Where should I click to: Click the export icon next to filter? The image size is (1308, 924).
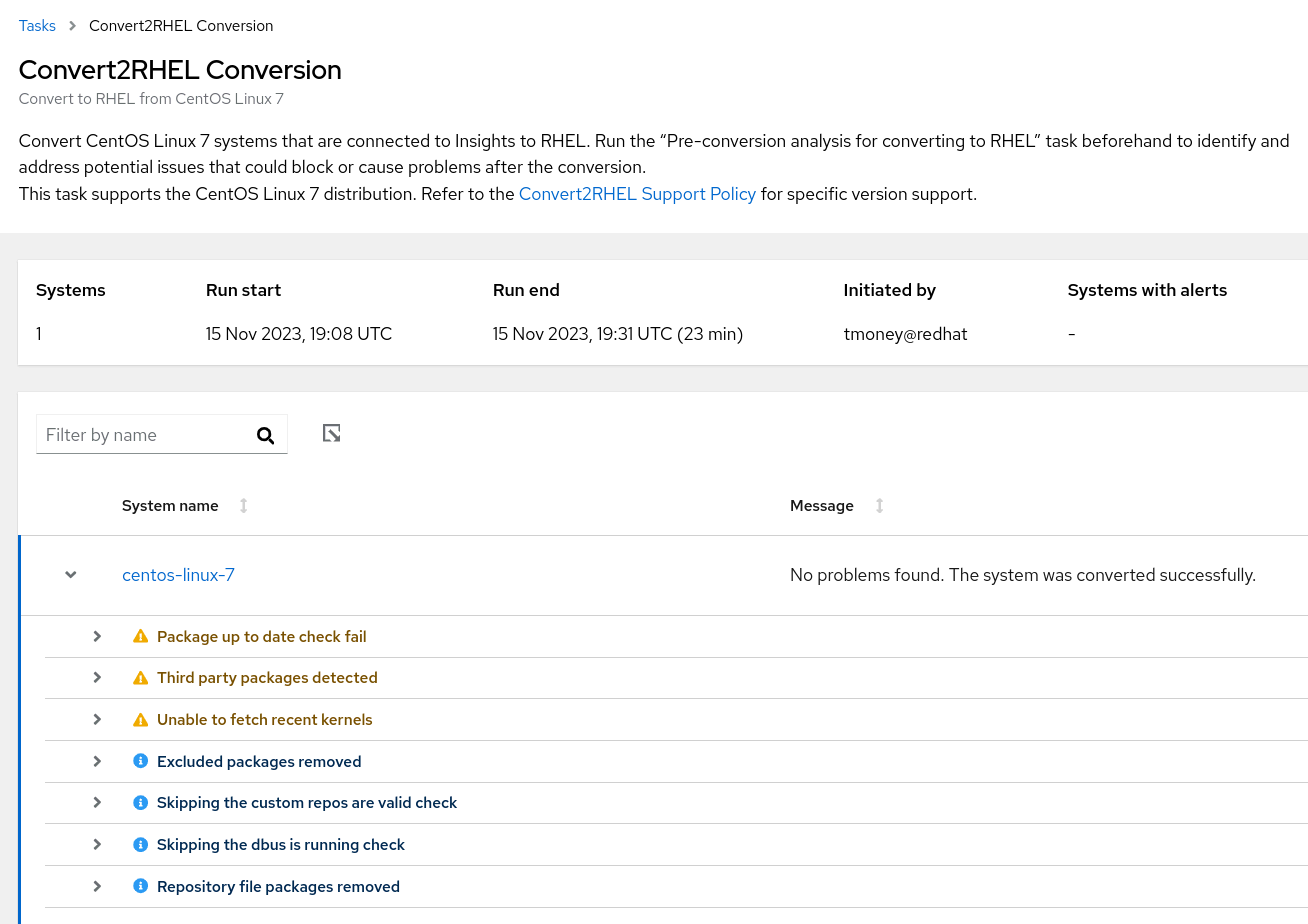click(332, 433)
